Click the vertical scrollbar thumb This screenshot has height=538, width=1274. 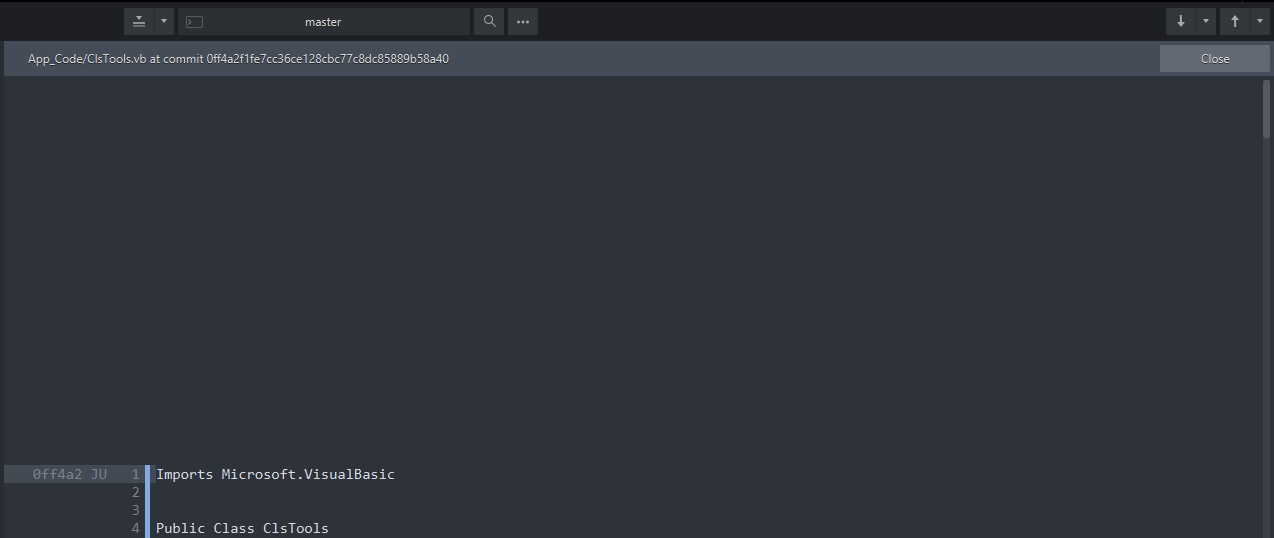tap(1266, 109)
